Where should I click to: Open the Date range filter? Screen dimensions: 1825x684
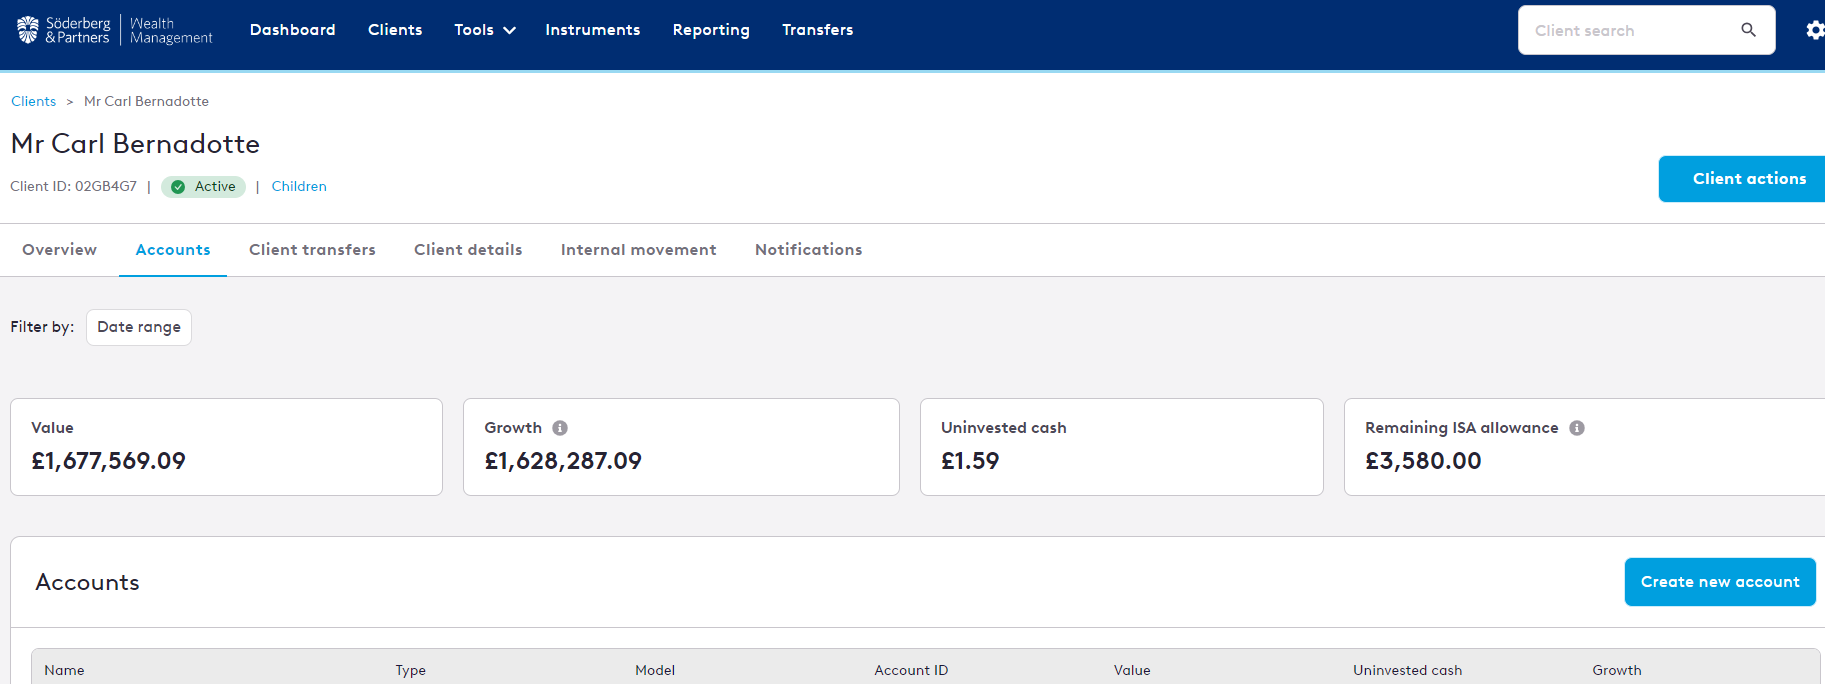[x=139, y=327]
